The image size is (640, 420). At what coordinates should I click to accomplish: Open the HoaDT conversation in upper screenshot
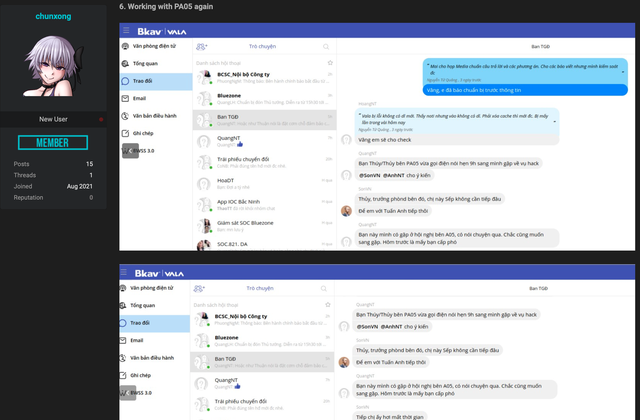[x=264, y=184]
